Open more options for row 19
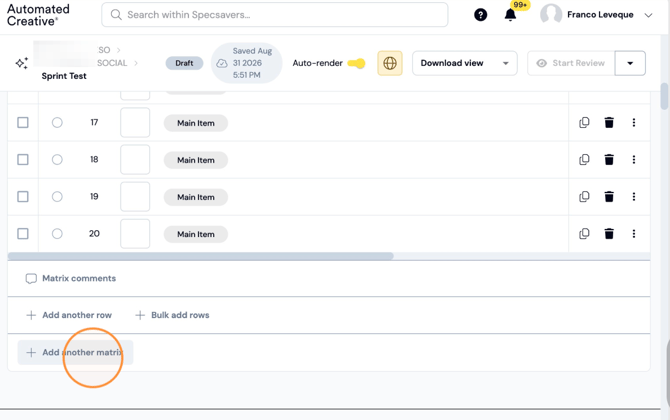The image size is (670, 420). click(x=634, y=197)
